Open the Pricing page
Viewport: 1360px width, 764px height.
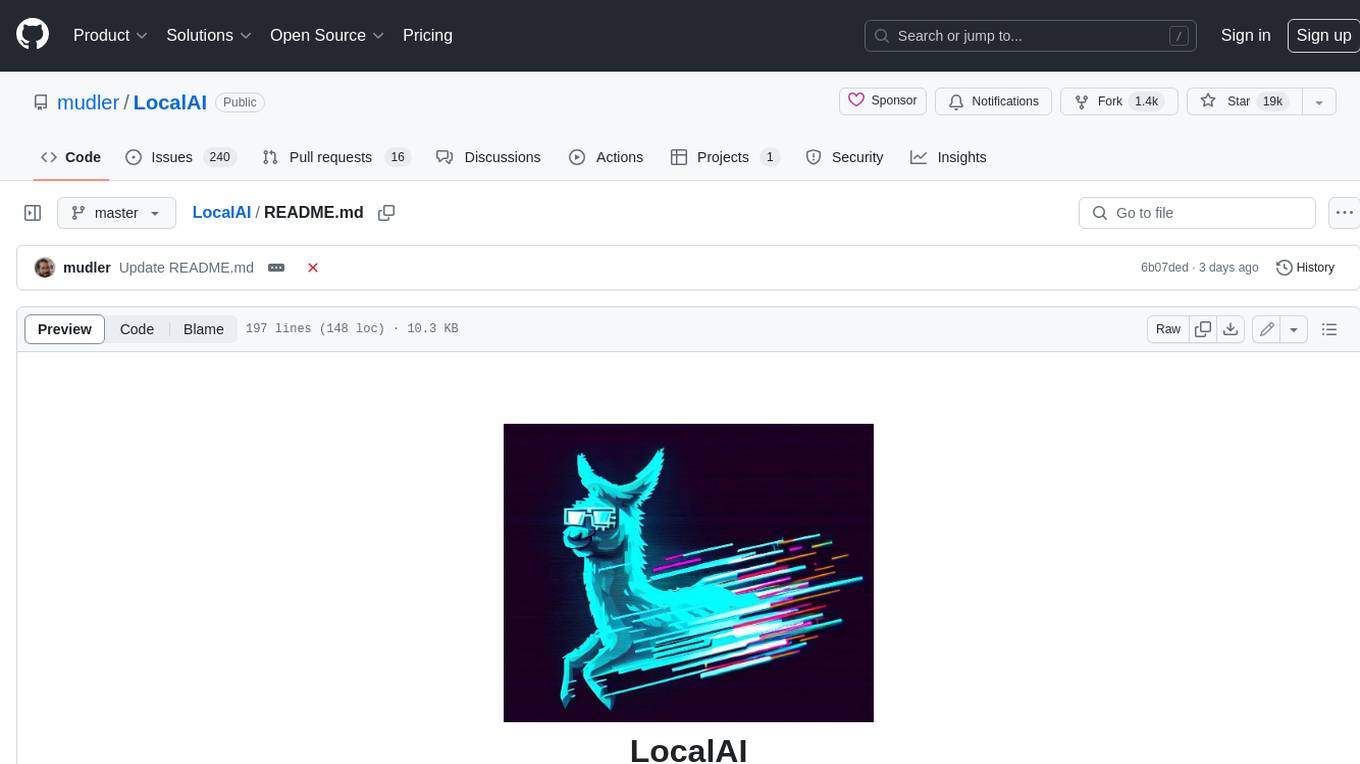click(427, 35)
